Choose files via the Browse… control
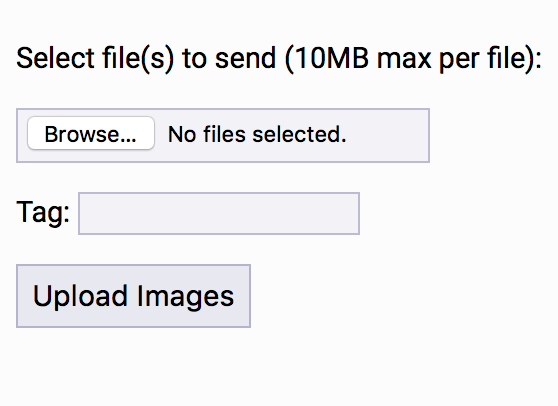 pos(91,133)
